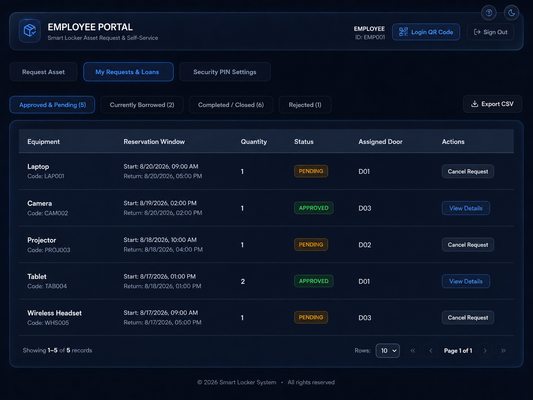This screenshot has height=400, width=533.
Task: Show Completed / Closed (6) tab
Action: point(231,105)
